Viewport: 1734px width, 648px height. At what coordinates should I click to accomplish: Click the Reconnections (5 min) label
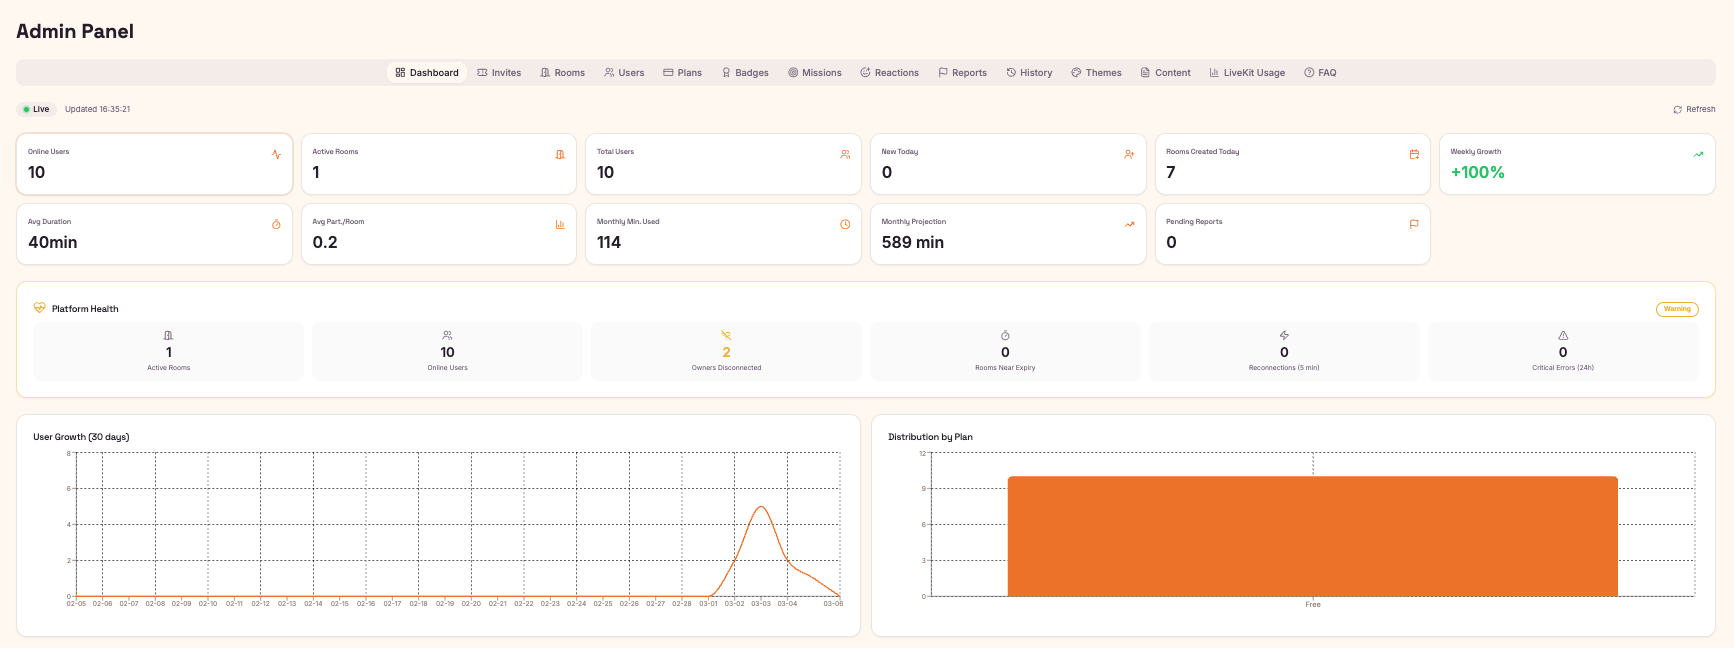pos(1284,368)
